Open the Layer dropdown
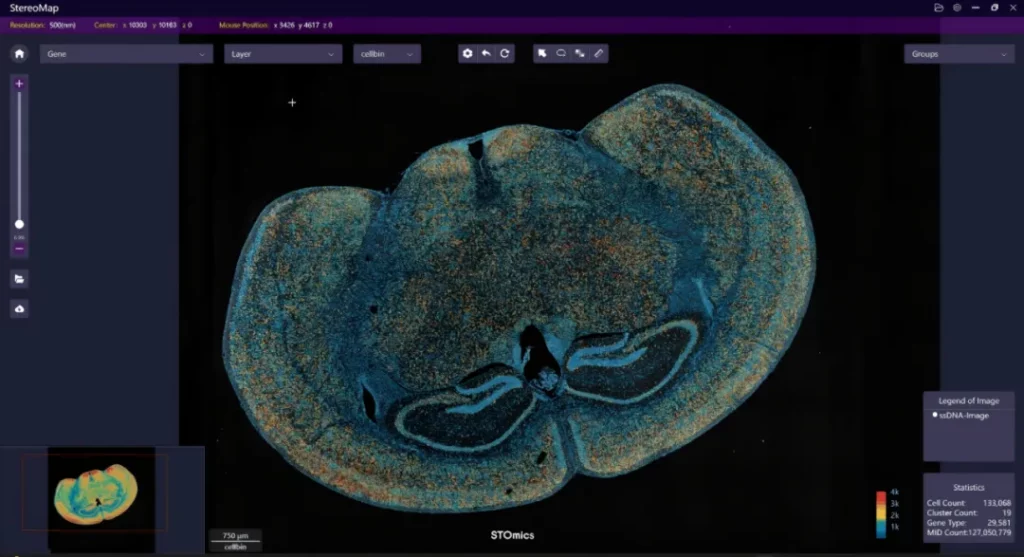The image size is (1024, 557). 284,54
